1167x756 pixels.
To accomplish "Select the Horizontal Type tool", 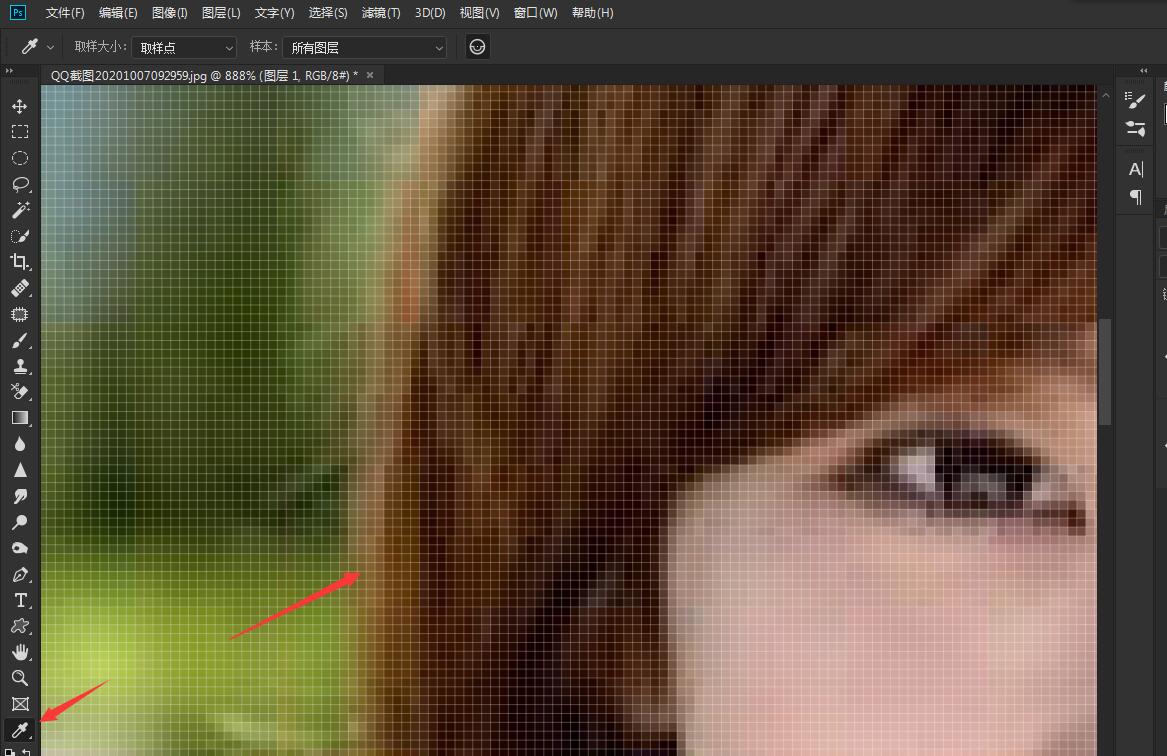I will point(20,600).
